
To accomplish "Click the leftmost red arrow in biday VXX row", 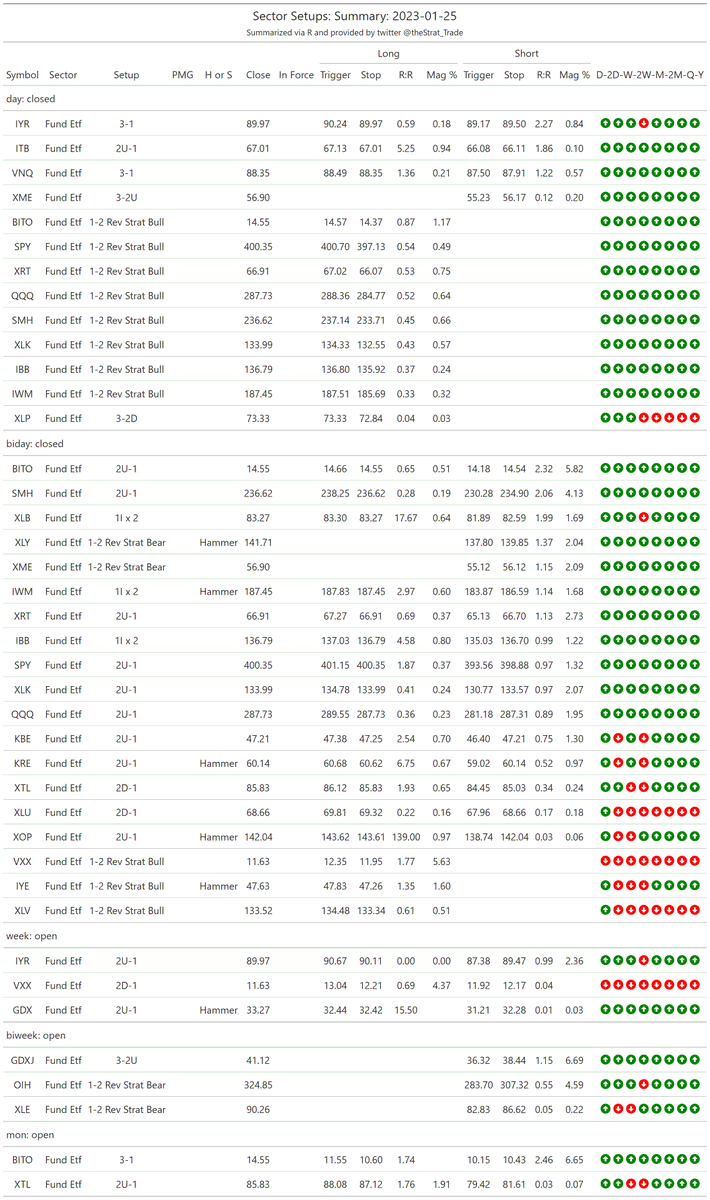I will [606, 861].
